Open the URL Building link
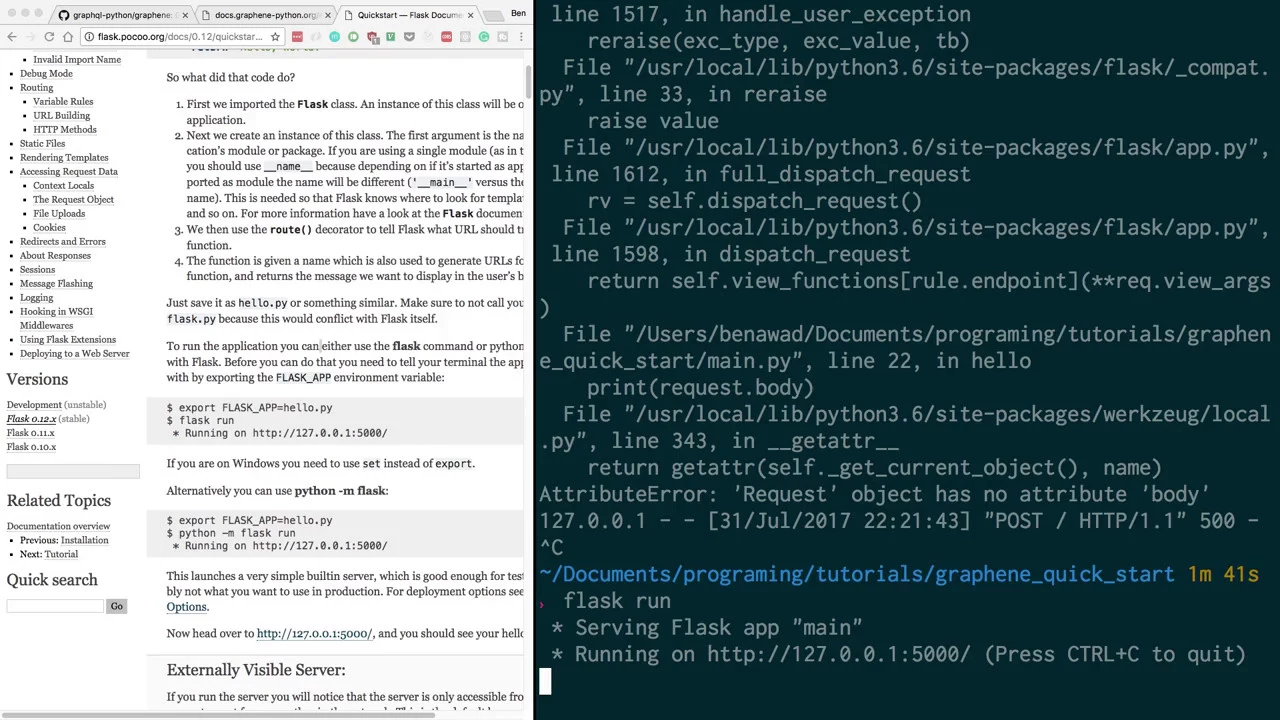Viewport: 1280px width, 720px height. [61, 116]
